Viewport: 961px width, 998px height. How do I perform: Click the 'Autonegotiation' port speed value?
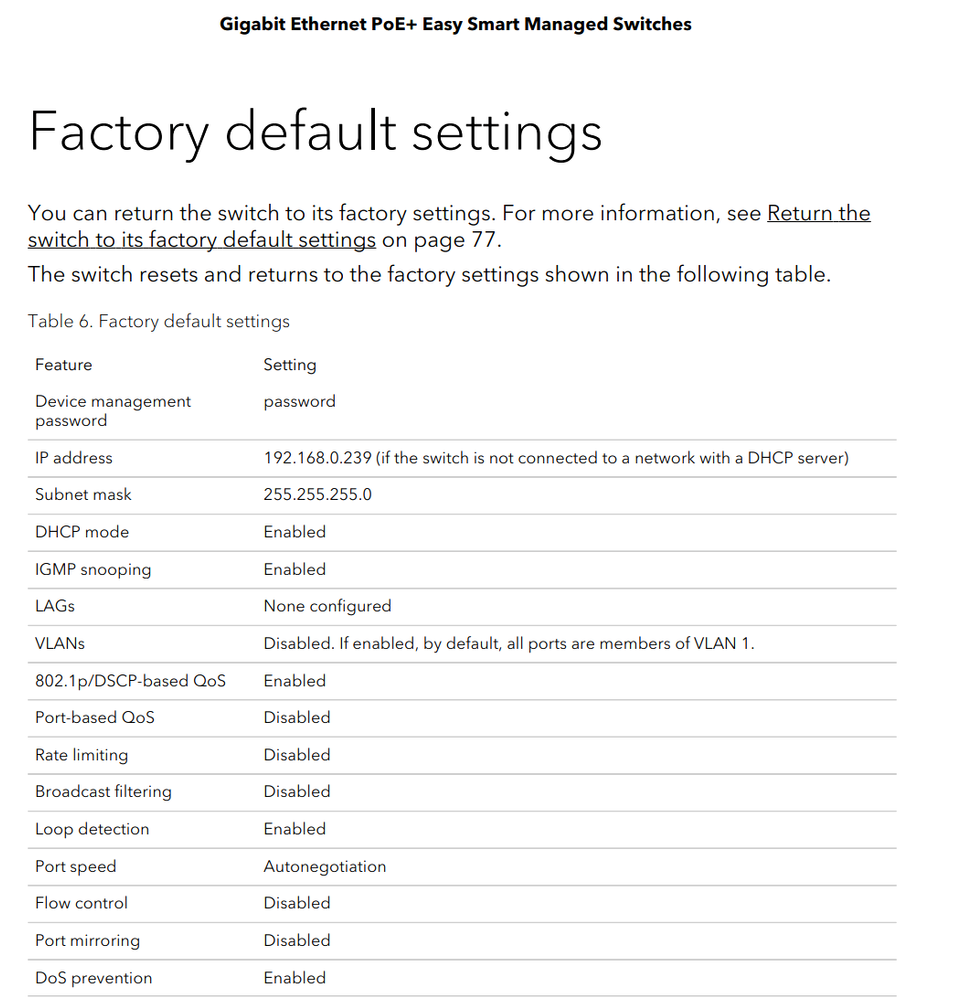pyautogui.click(x=324, y=867)
